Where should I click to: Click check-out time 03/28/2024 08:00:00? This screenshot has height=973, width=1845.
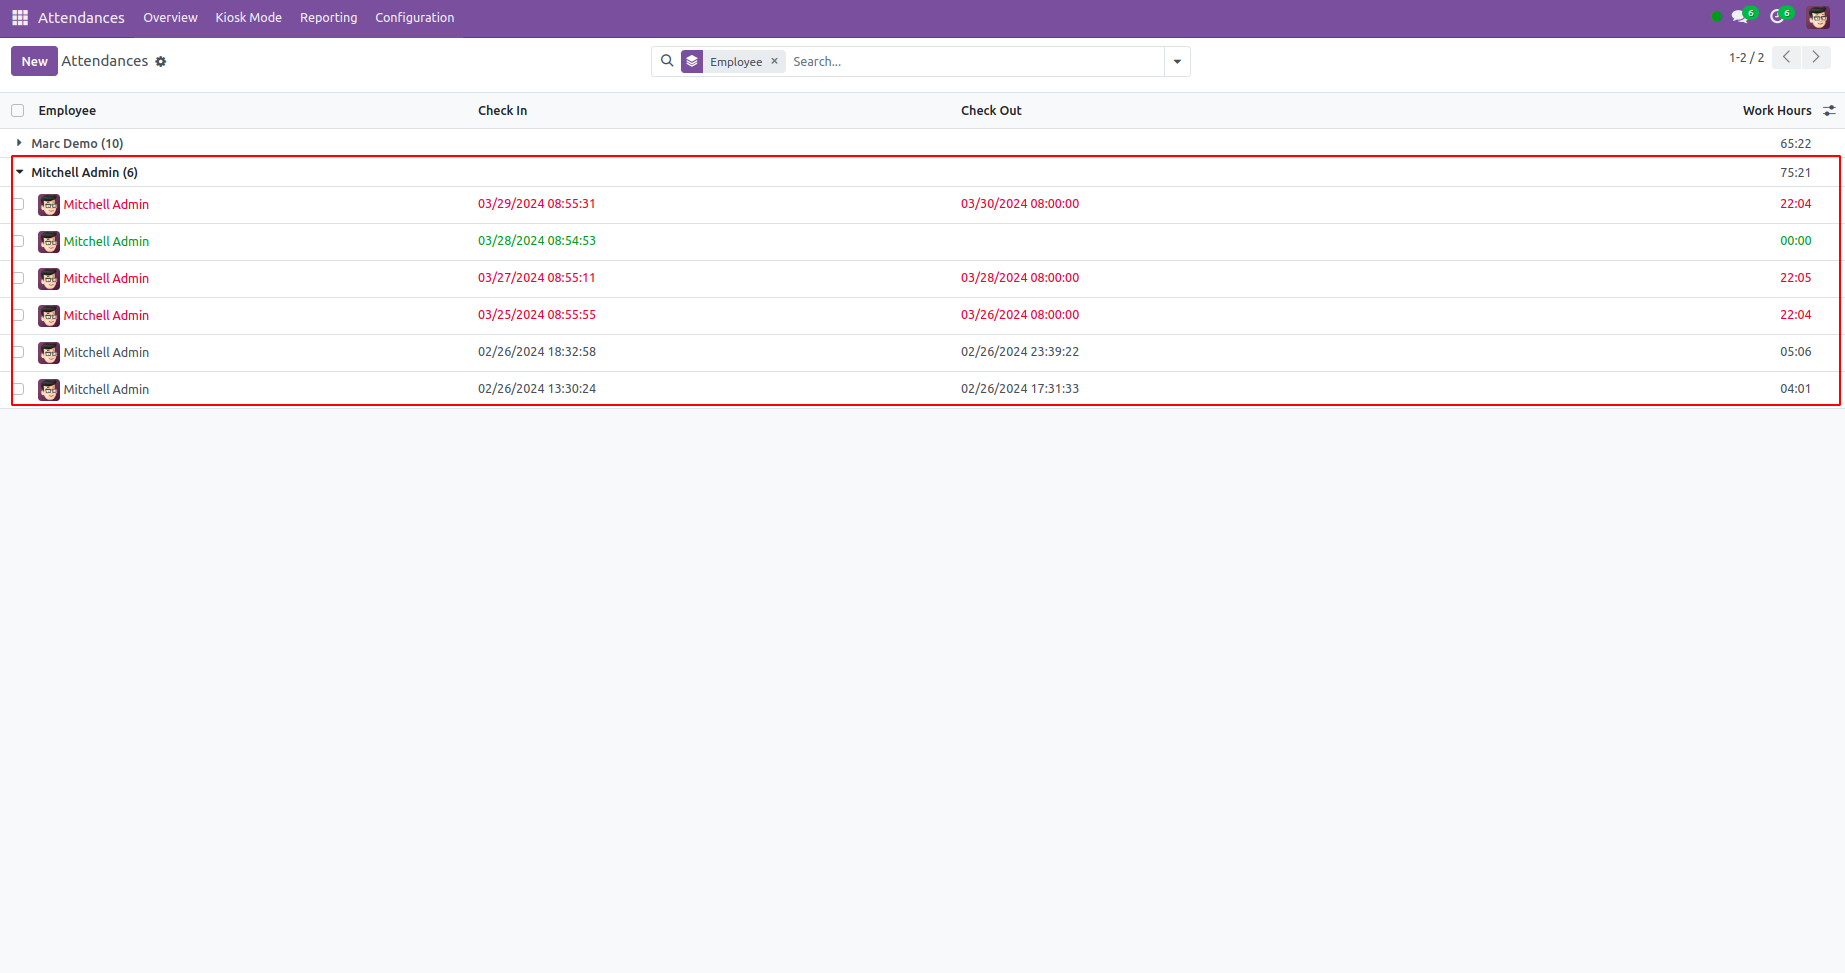click(x=1020, y=278)
